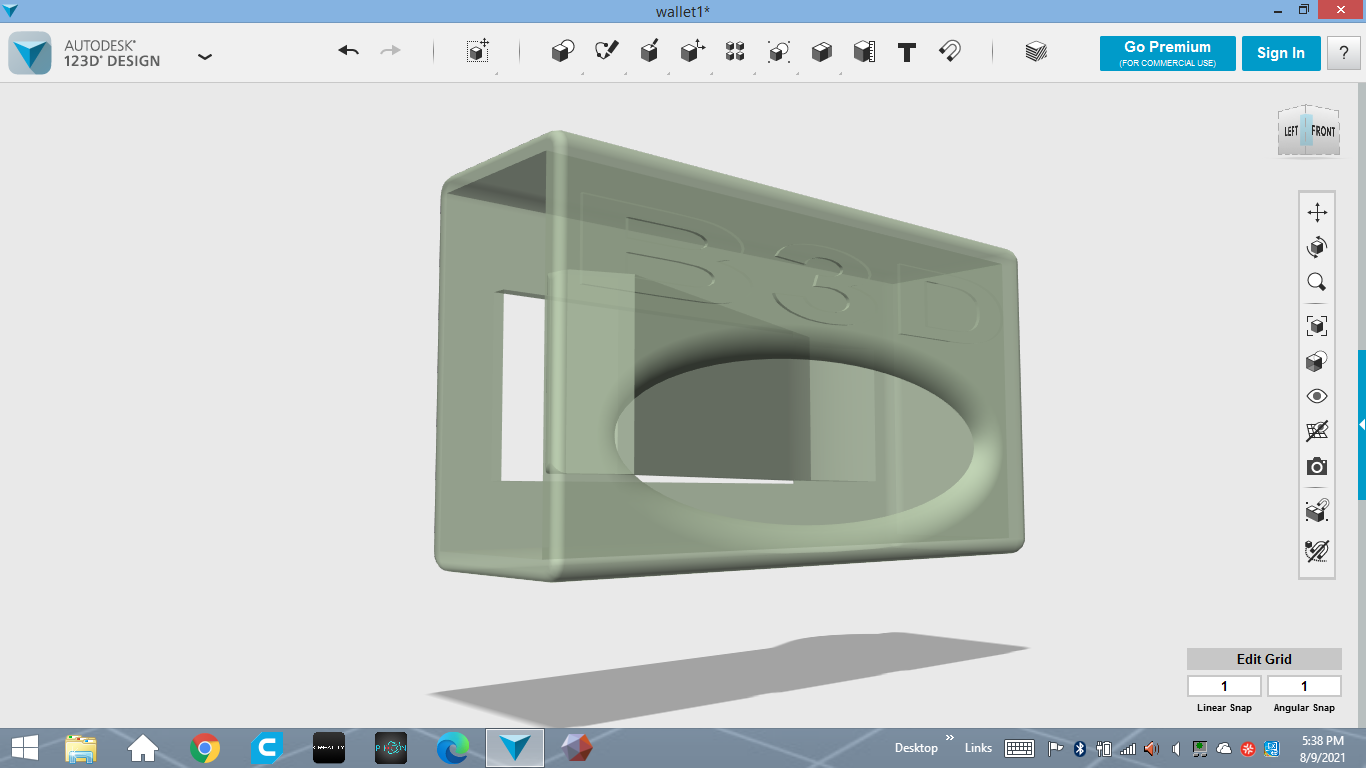1366x768 pixels.
Task: Take a snapshot with the camera icon
Action: tap(1317, 466)
